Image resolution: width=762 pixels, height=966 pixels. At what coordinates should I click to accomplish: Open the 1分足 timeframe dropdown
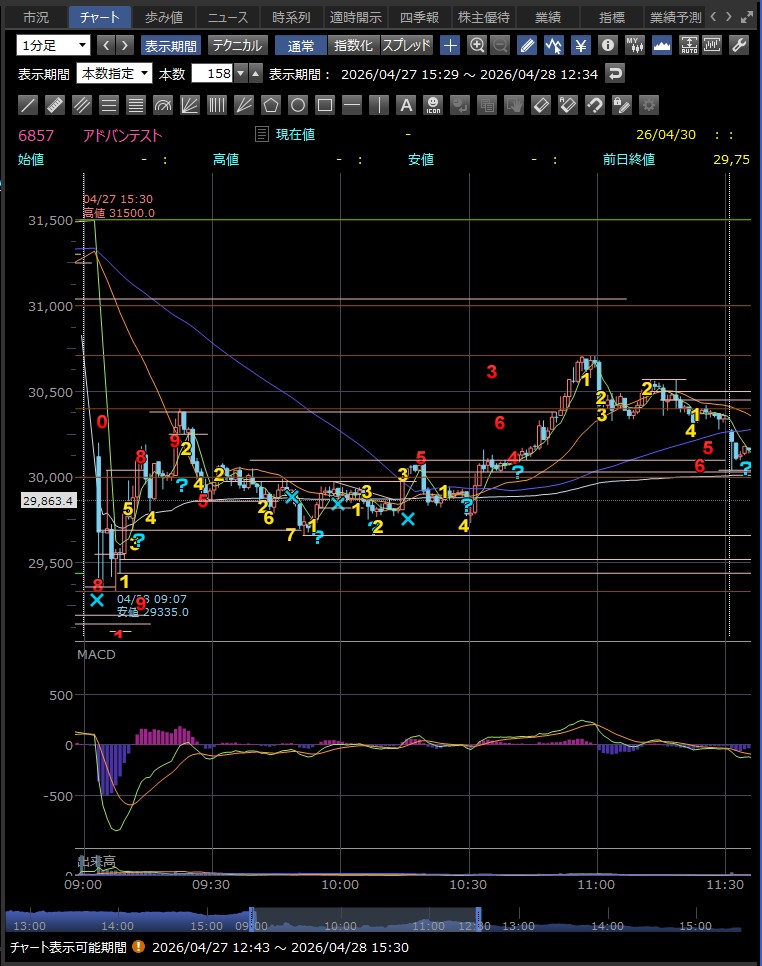pos(54,46)
